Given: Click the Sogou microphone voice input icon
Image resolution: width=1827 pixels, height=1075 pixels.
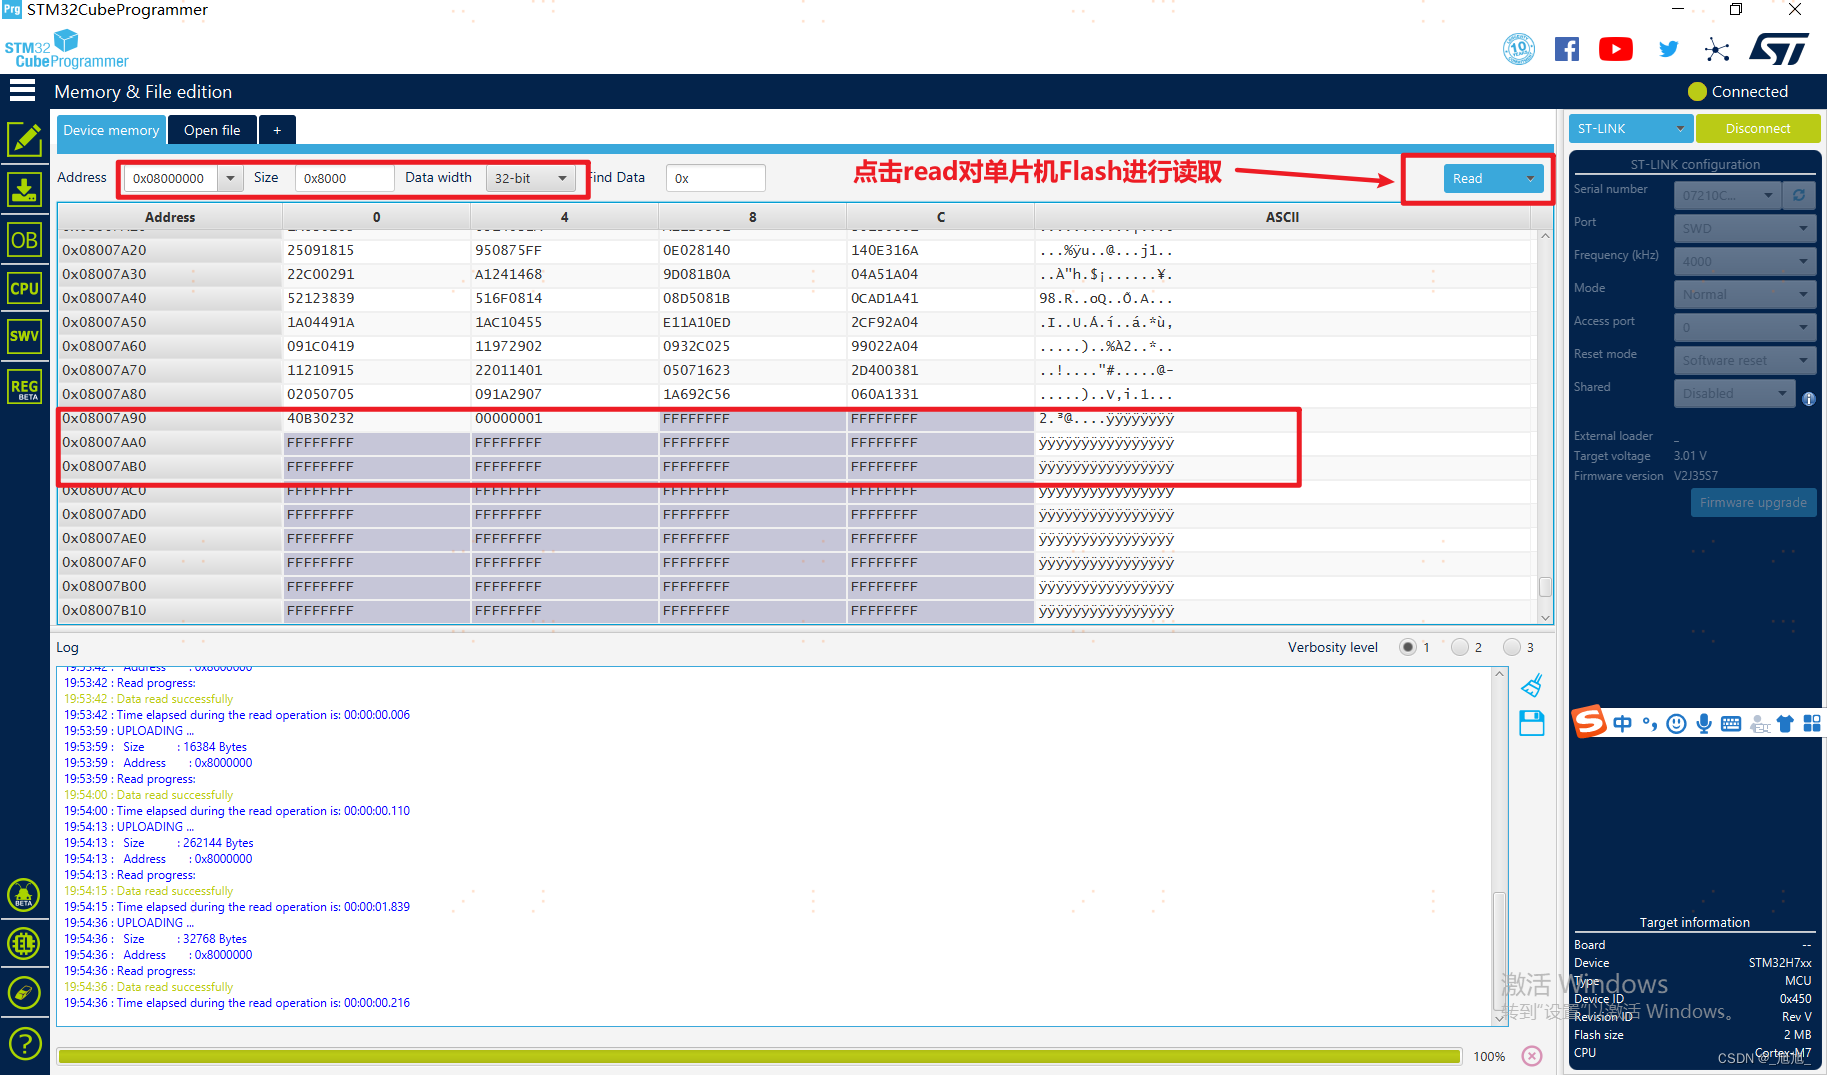Looking at the screenshot, I should pyautogui.click(x=1704, y=723).
